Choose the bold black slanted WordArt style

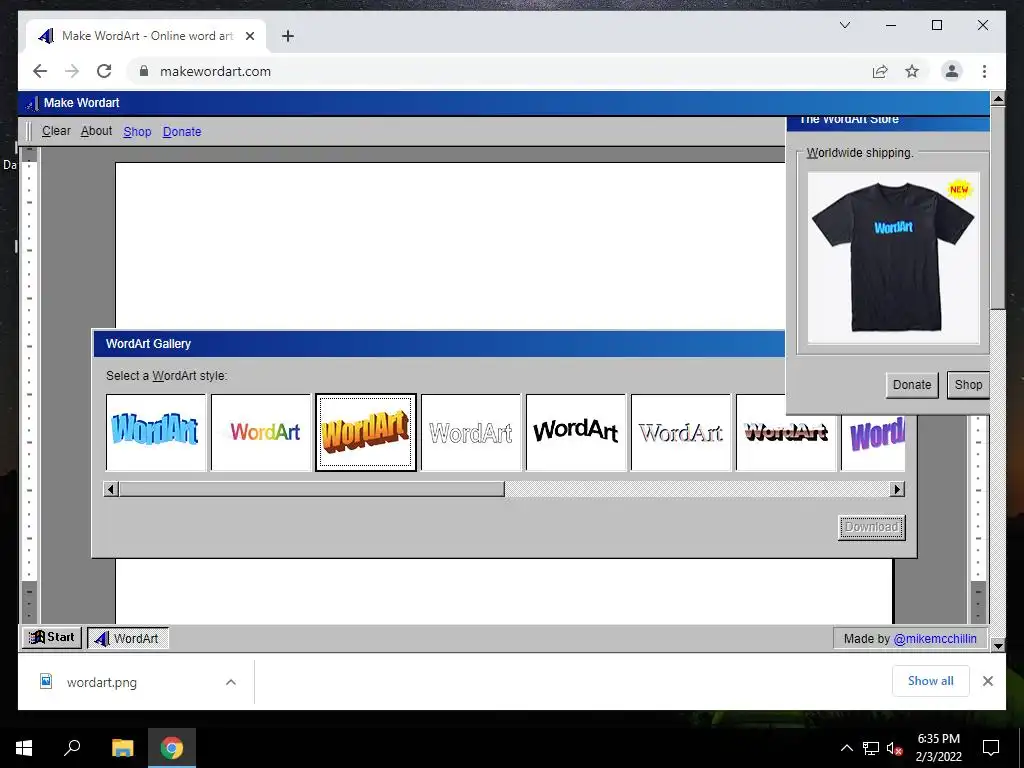(x=576, y=432)
